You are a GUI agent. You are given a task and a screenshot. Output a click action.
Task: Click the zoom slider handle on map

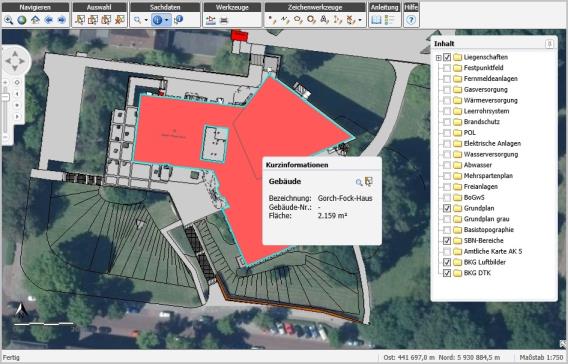click(x=5, y=97)
